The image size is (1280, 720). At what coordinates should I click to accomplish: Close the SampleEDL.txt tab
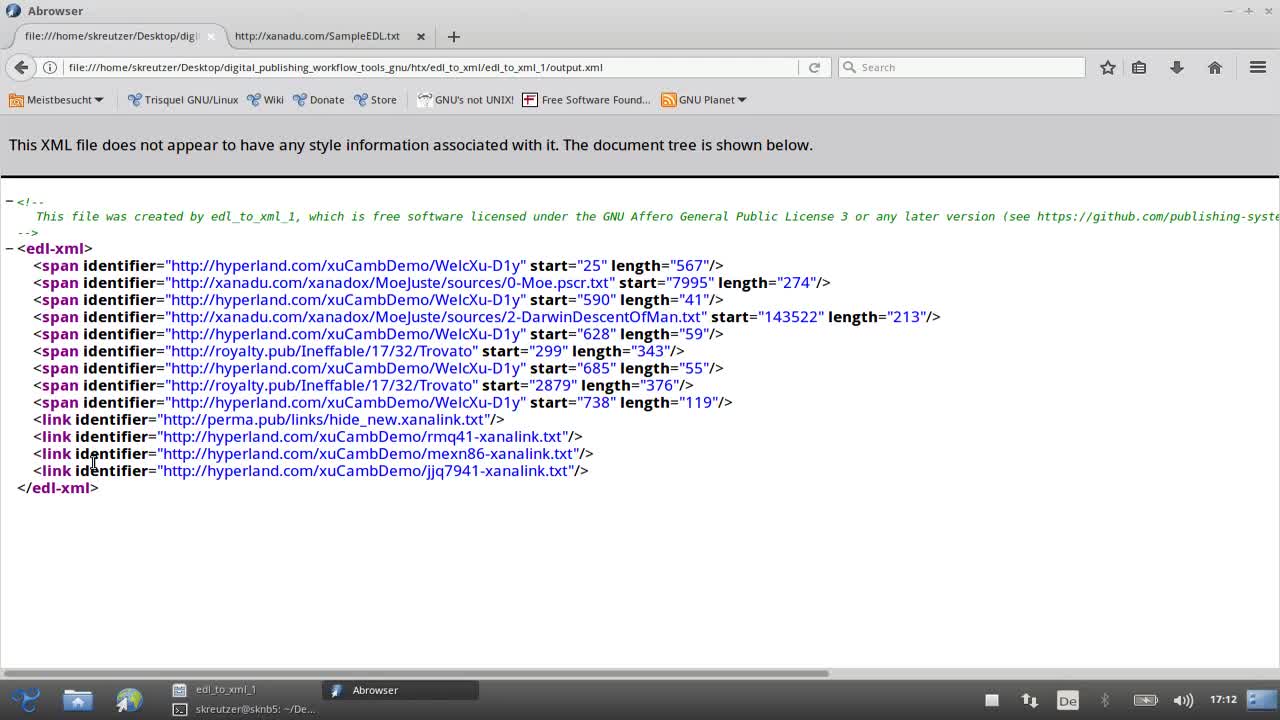tap(420, 36)
